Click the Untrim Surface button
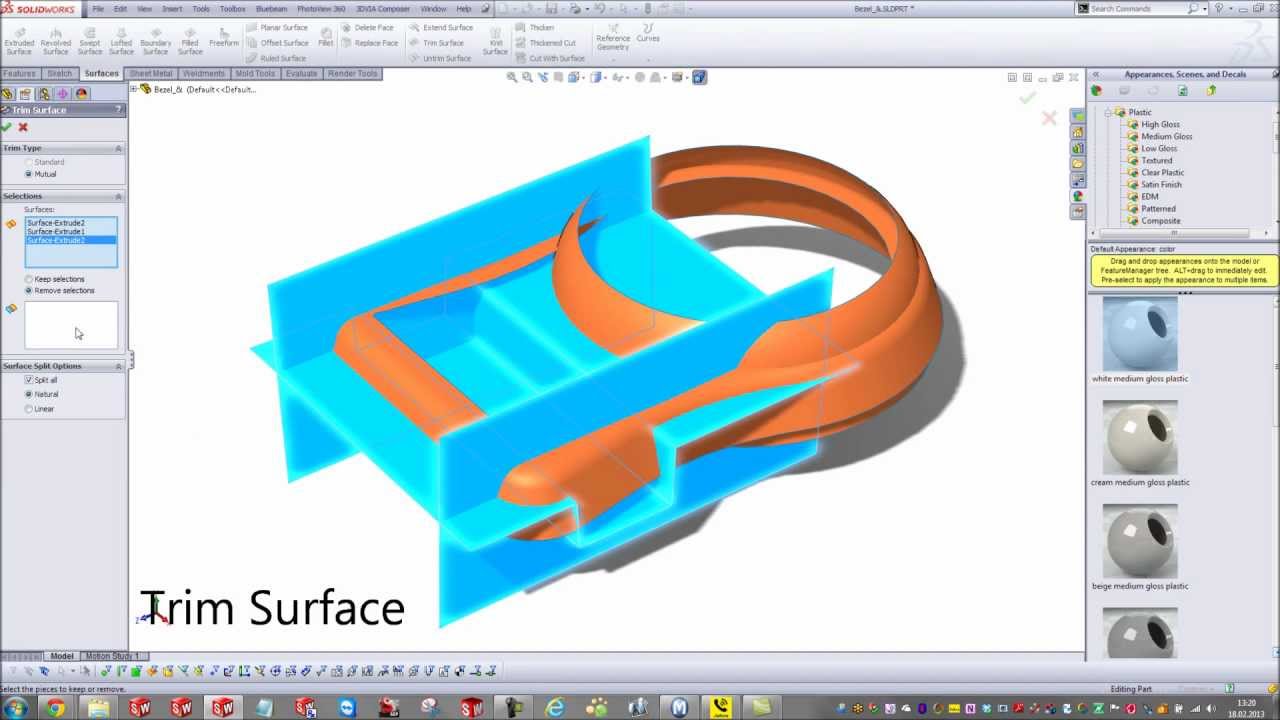This screenshot has width=1280, height=720. [439, 58]
